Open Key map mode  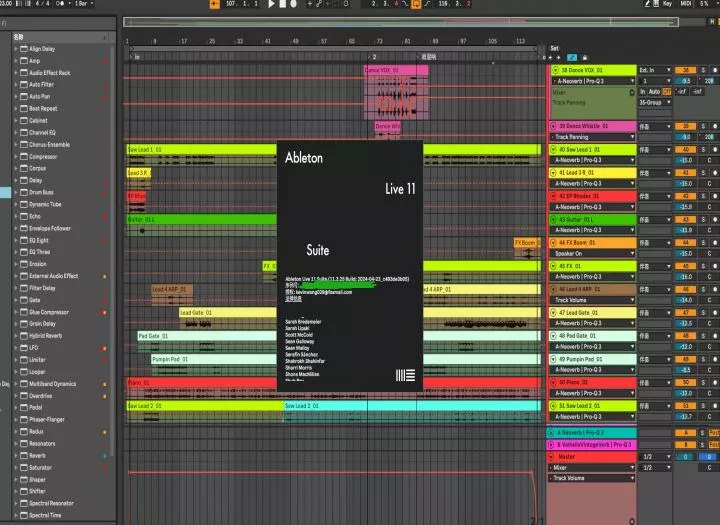click(x=667, y=4)
